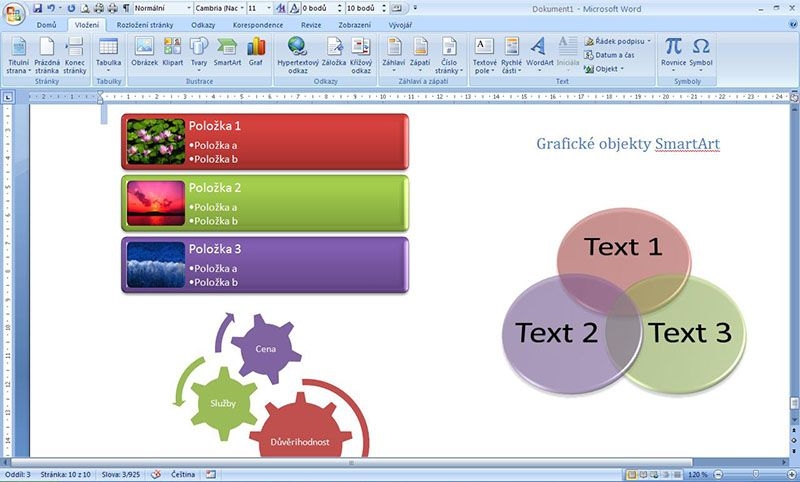Insert a bookmark with Záložka
Image resolution: width=800 pixels, height=482 pixels.
(x=334, y=51)
